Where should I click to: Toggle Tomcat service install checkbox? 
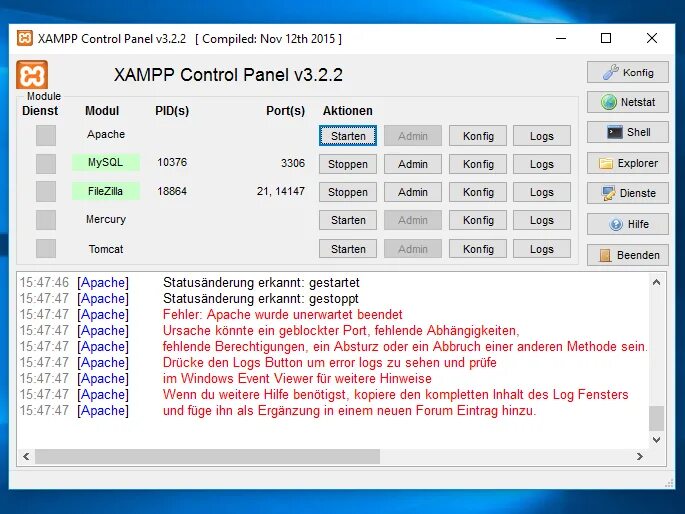46,248
